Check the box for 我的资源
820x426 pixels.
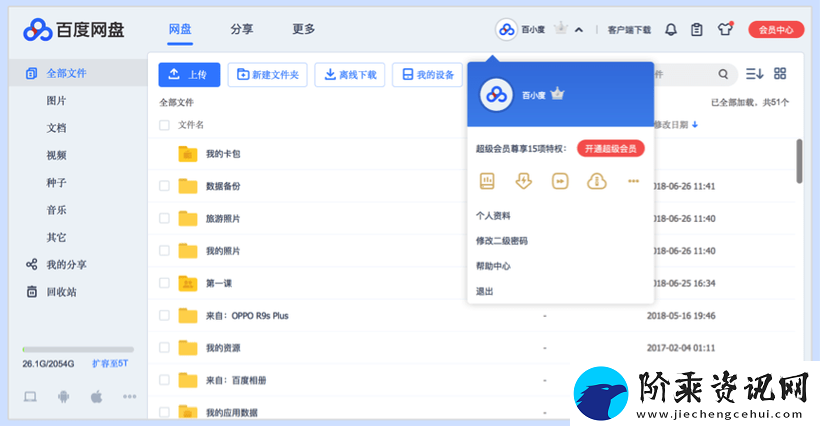coord(164,348)
